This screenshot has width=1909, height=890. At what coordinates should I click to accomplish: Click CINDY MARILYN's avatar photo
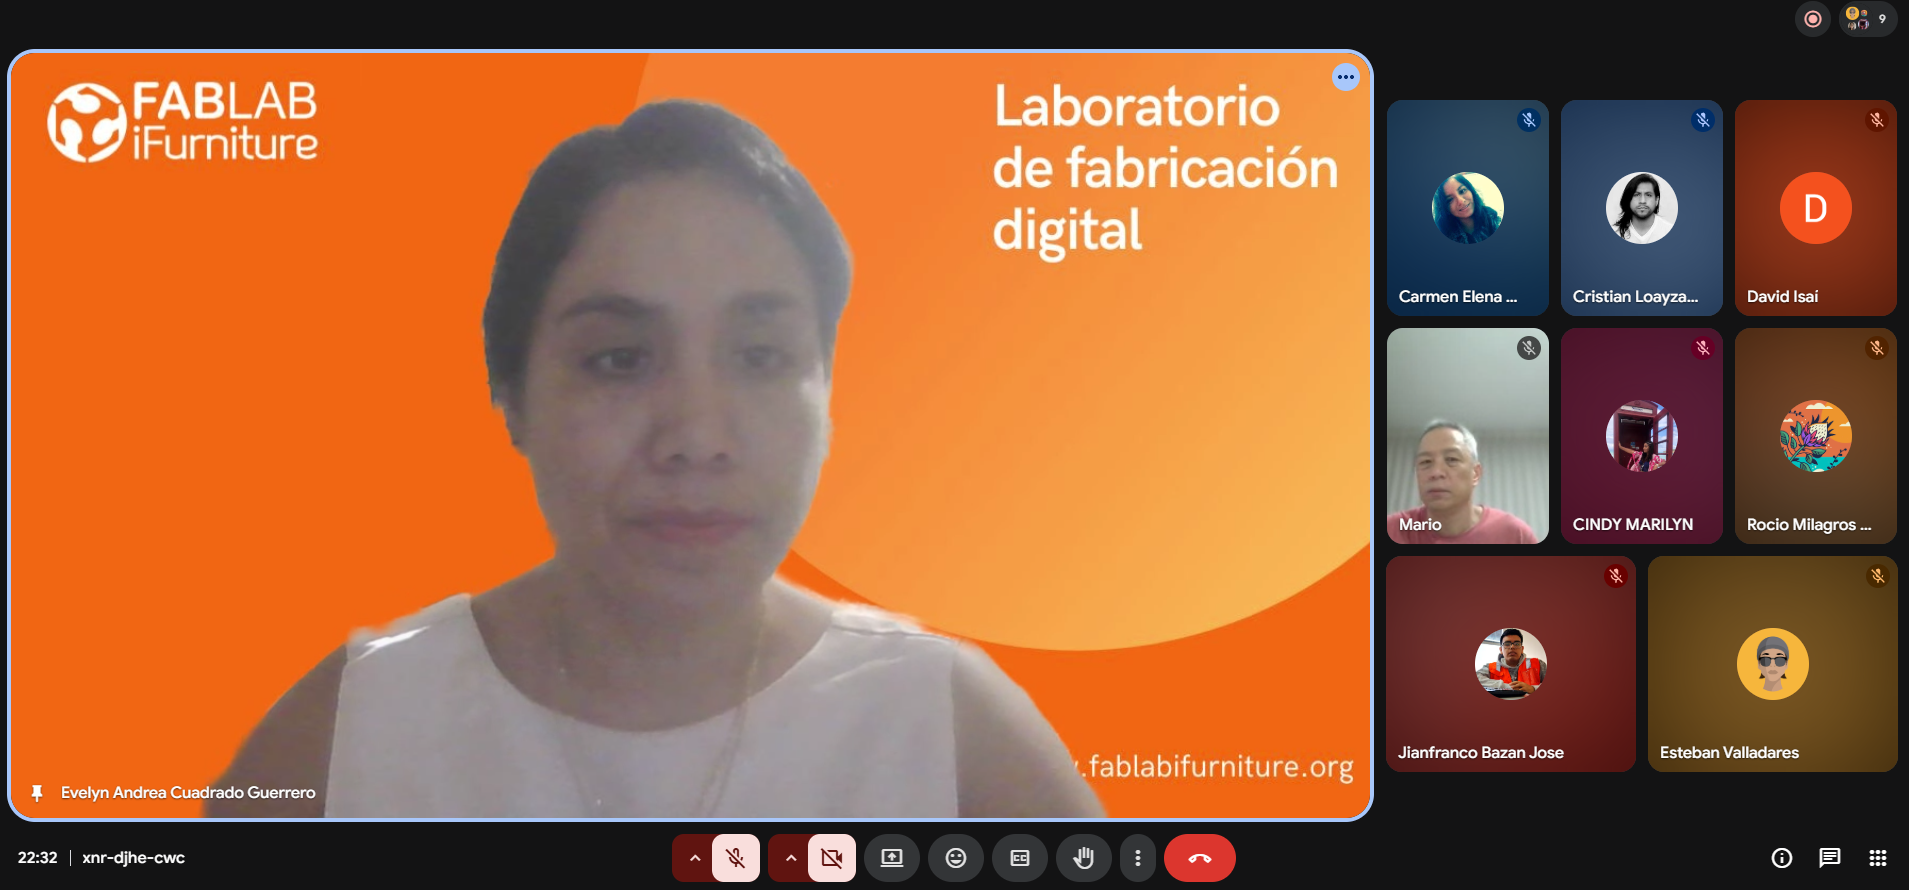[x=1642, y=436]
